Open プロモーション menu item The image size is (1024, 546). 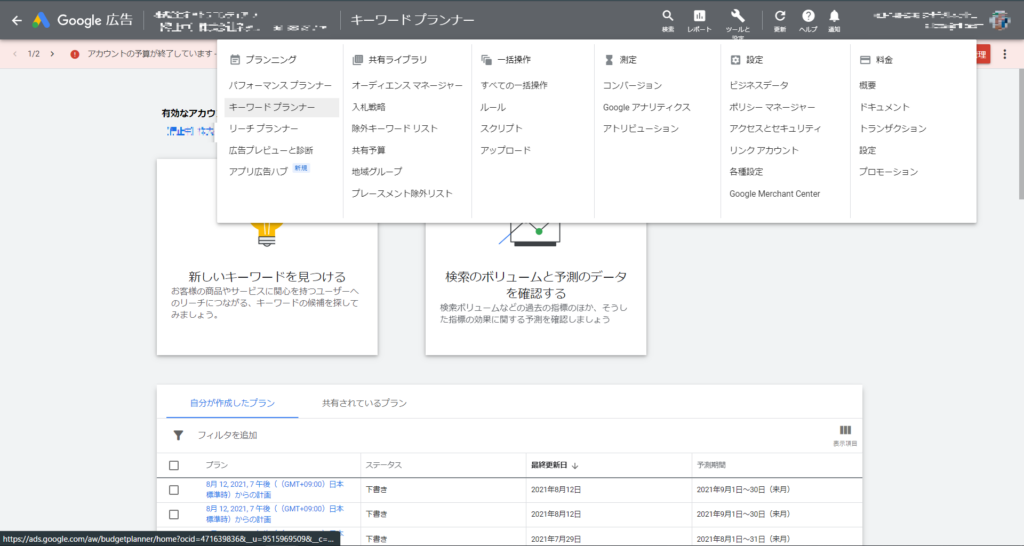point(888,172)
